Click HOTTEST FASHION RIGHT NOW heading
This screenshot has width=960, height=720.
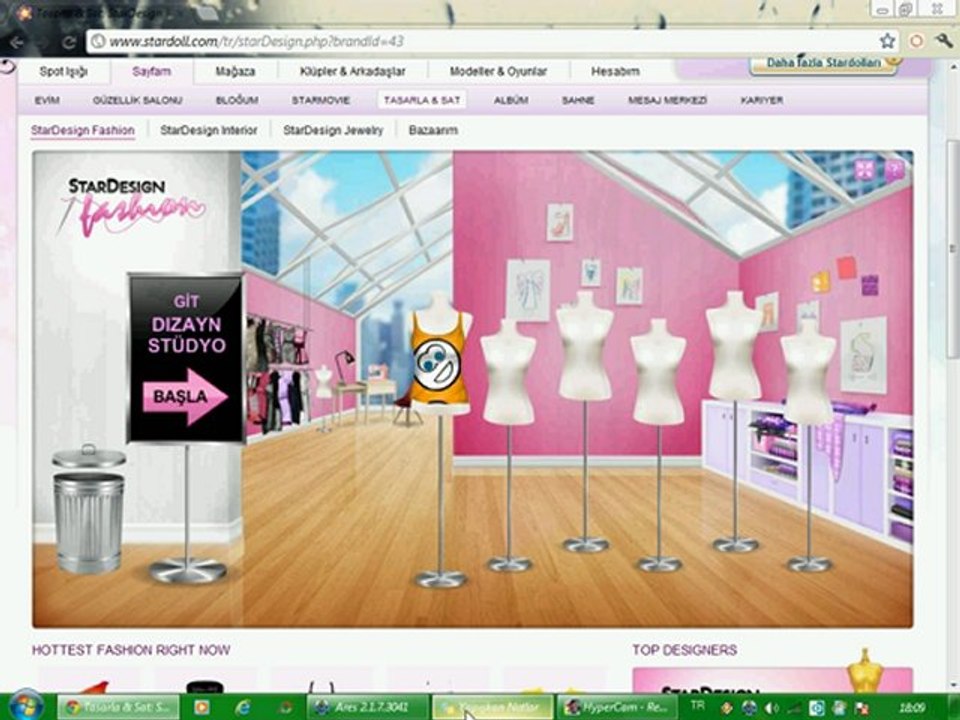click(131, 650)
